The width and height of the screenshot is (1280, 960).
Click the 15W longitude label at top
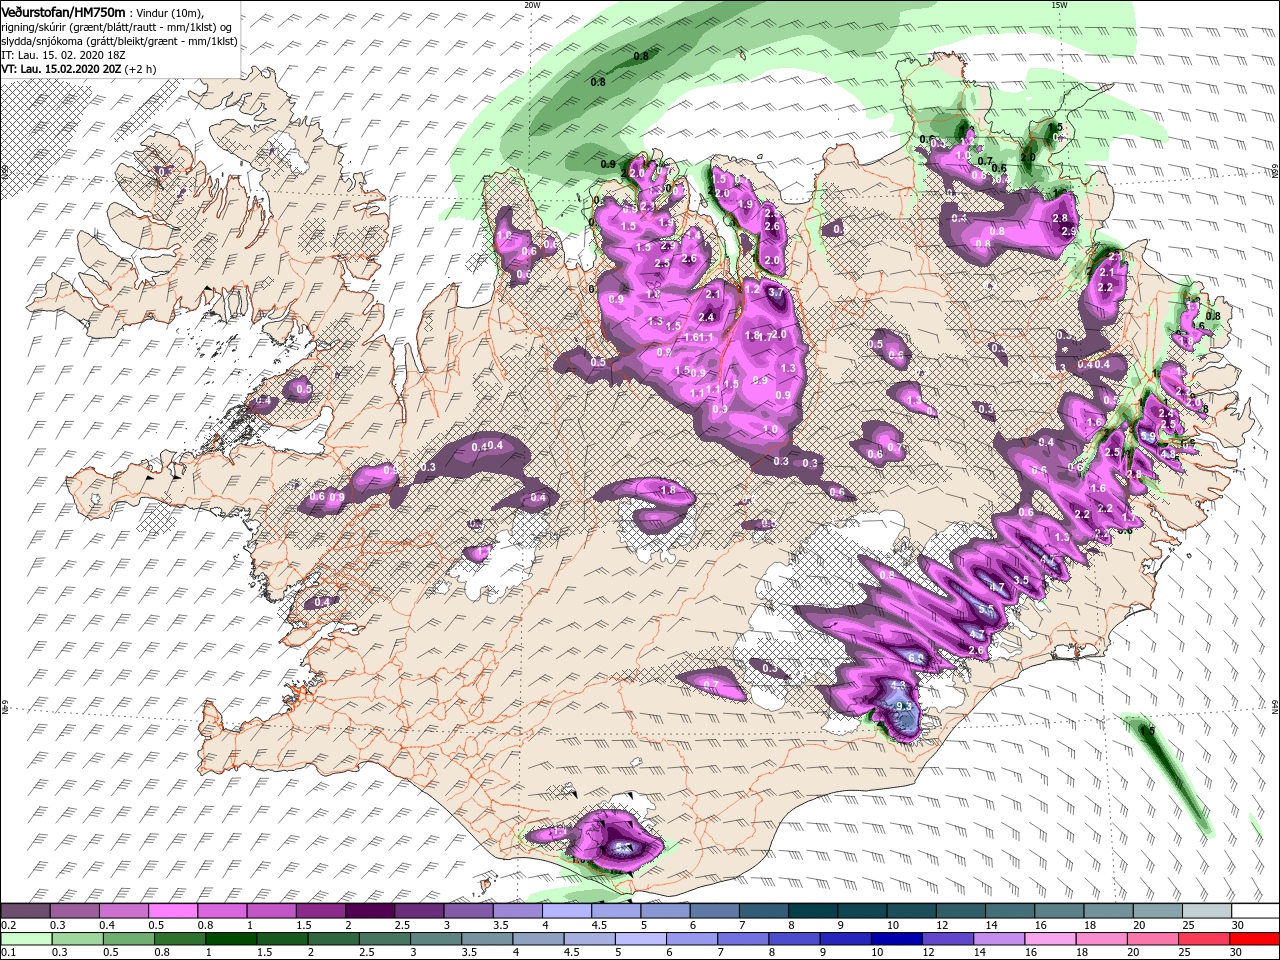pyautogui.click(x=1059, y=5)
